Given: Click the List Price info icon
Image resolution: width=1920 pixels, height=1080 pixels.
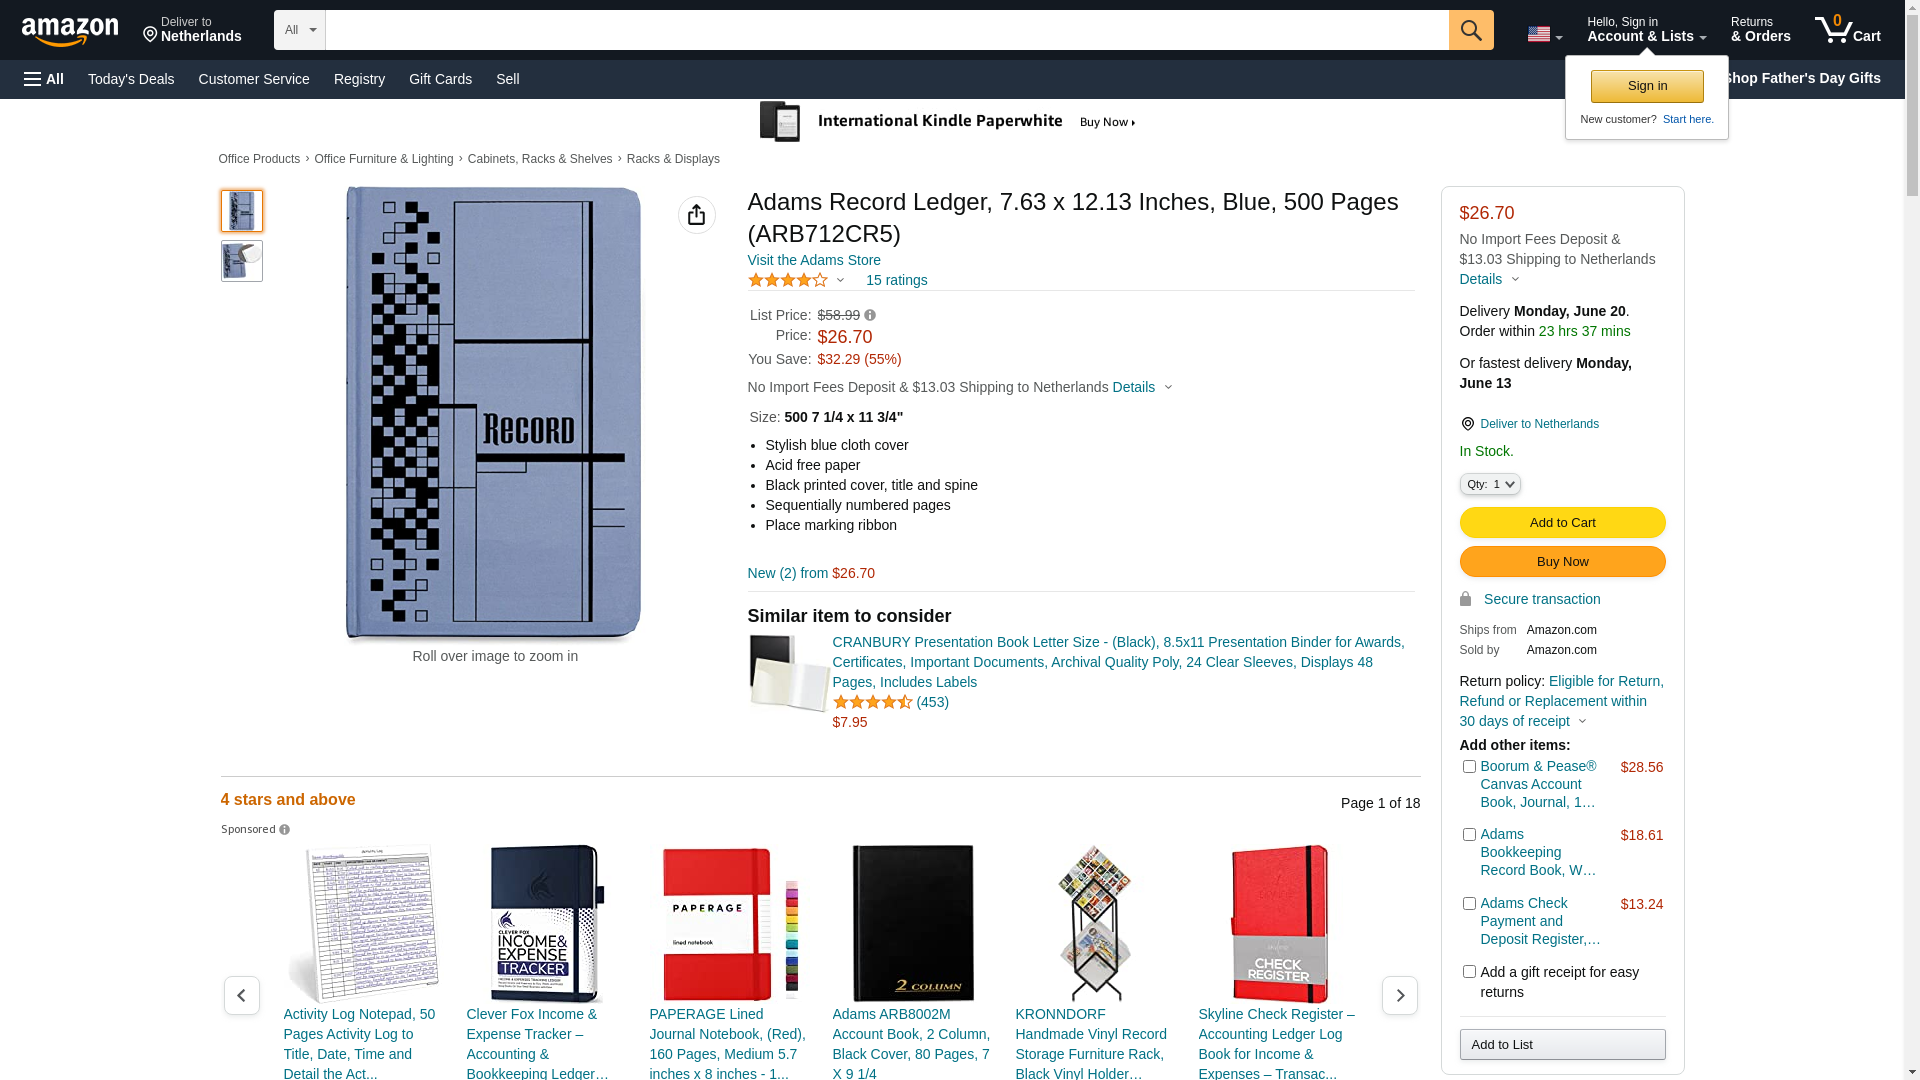Looking at the screenshot, I should [x=870, y=315].
